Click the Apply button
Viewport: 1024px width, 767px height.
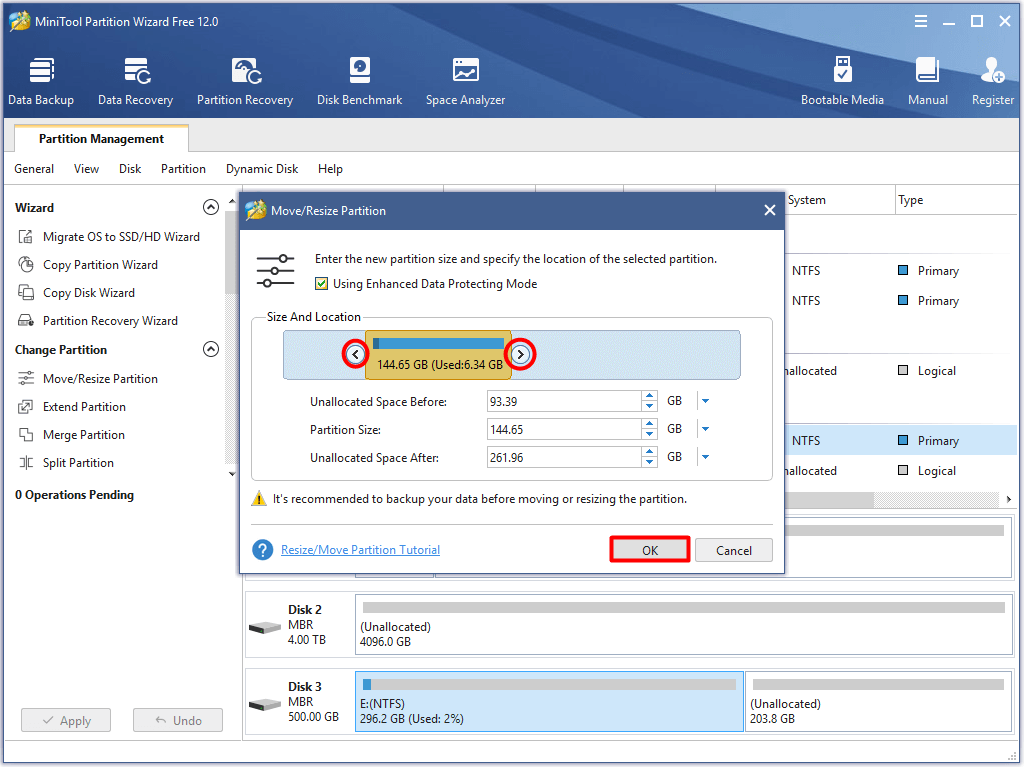click(66, 721)
